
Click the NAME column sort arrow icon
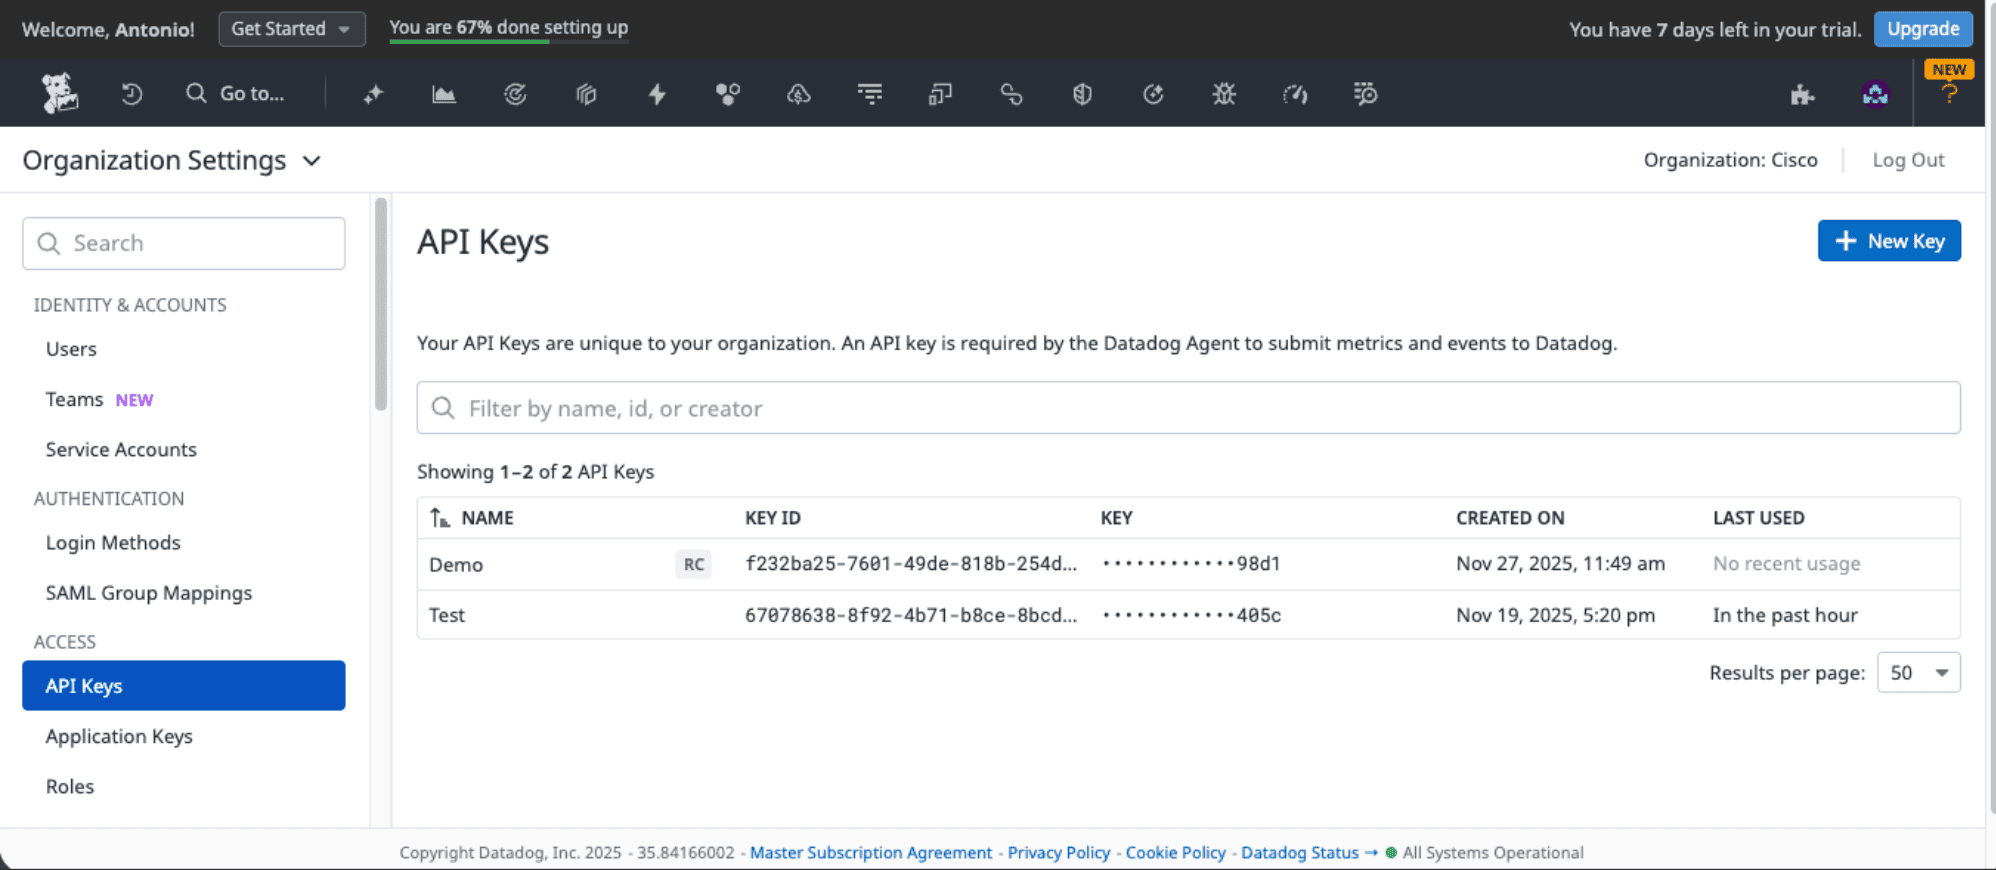pos(440,518)
